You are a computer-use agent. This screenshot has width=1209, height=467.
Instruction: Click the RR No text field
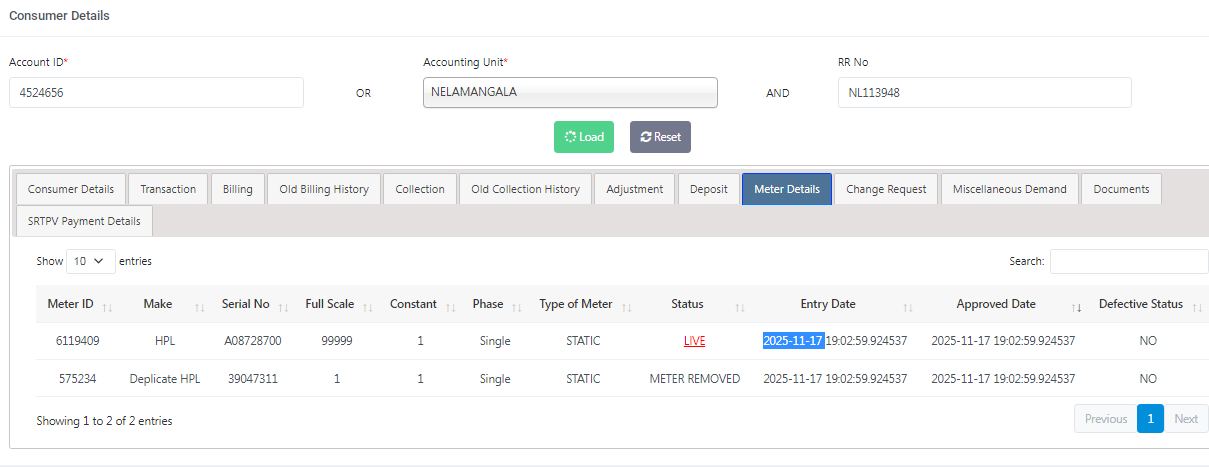coord(984,93)
